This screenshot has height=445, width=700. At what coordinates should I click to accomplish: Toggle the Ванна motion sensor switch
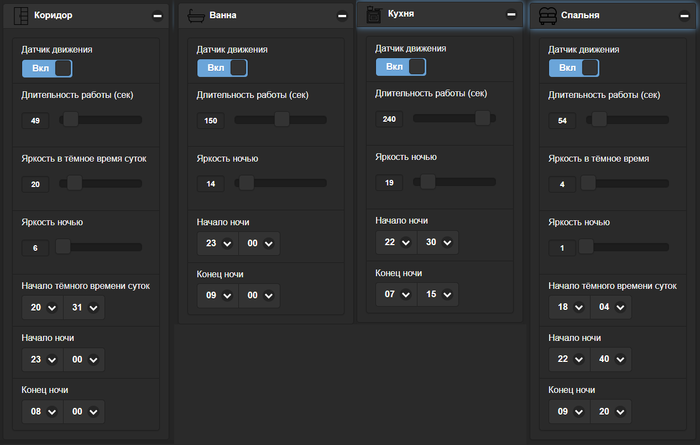point(222,68)
